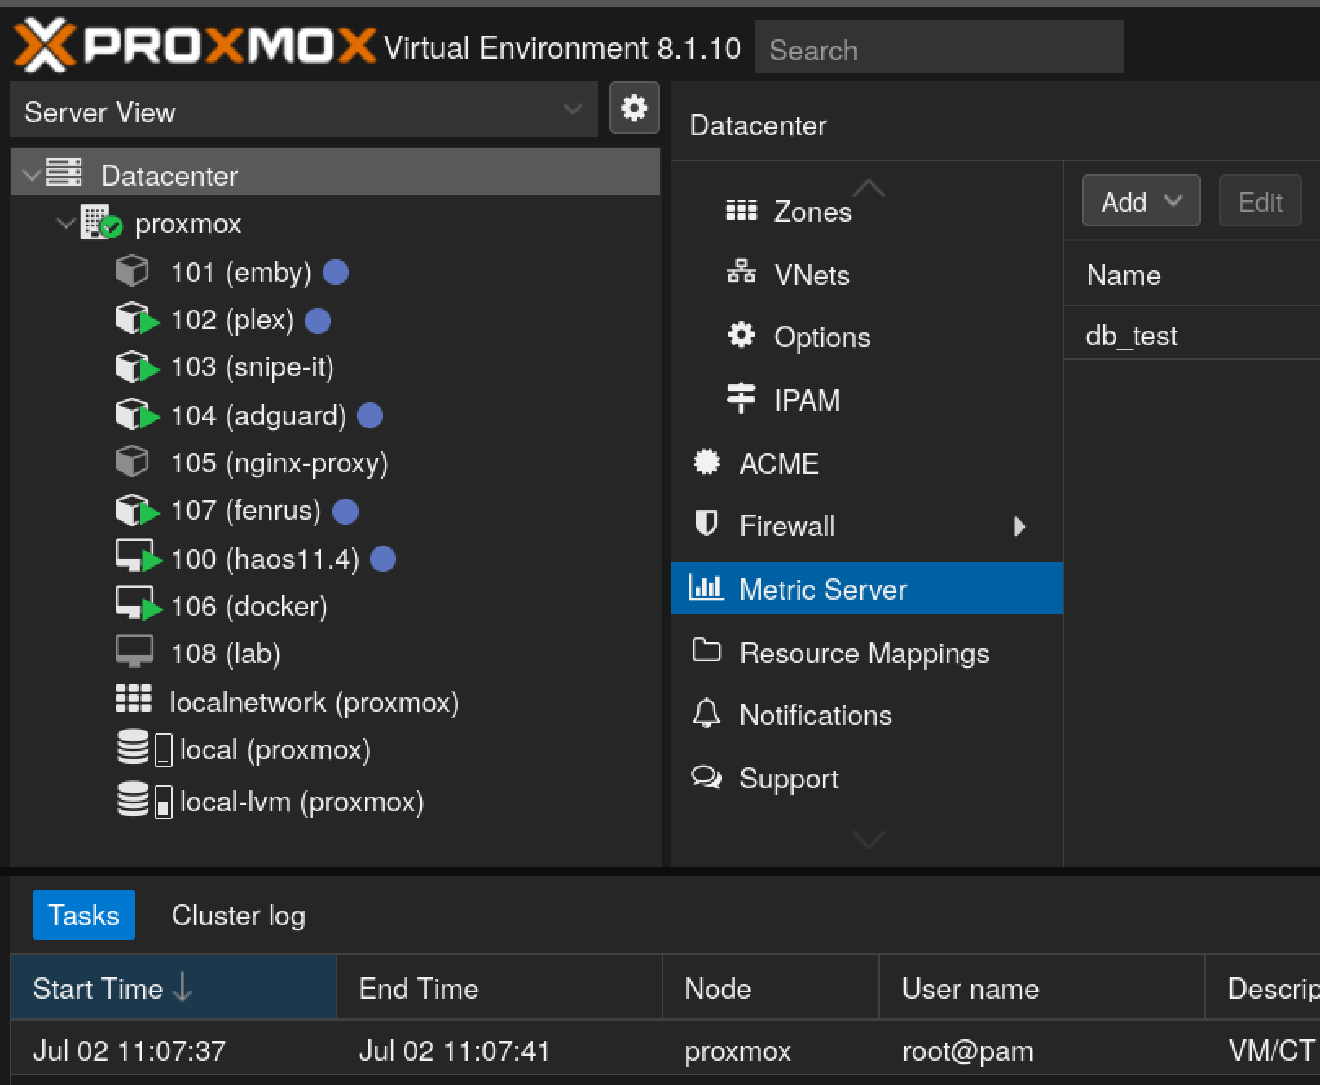1320x1085 pixels.
Task: Open the Support chat icon
Action: (706, 777)
